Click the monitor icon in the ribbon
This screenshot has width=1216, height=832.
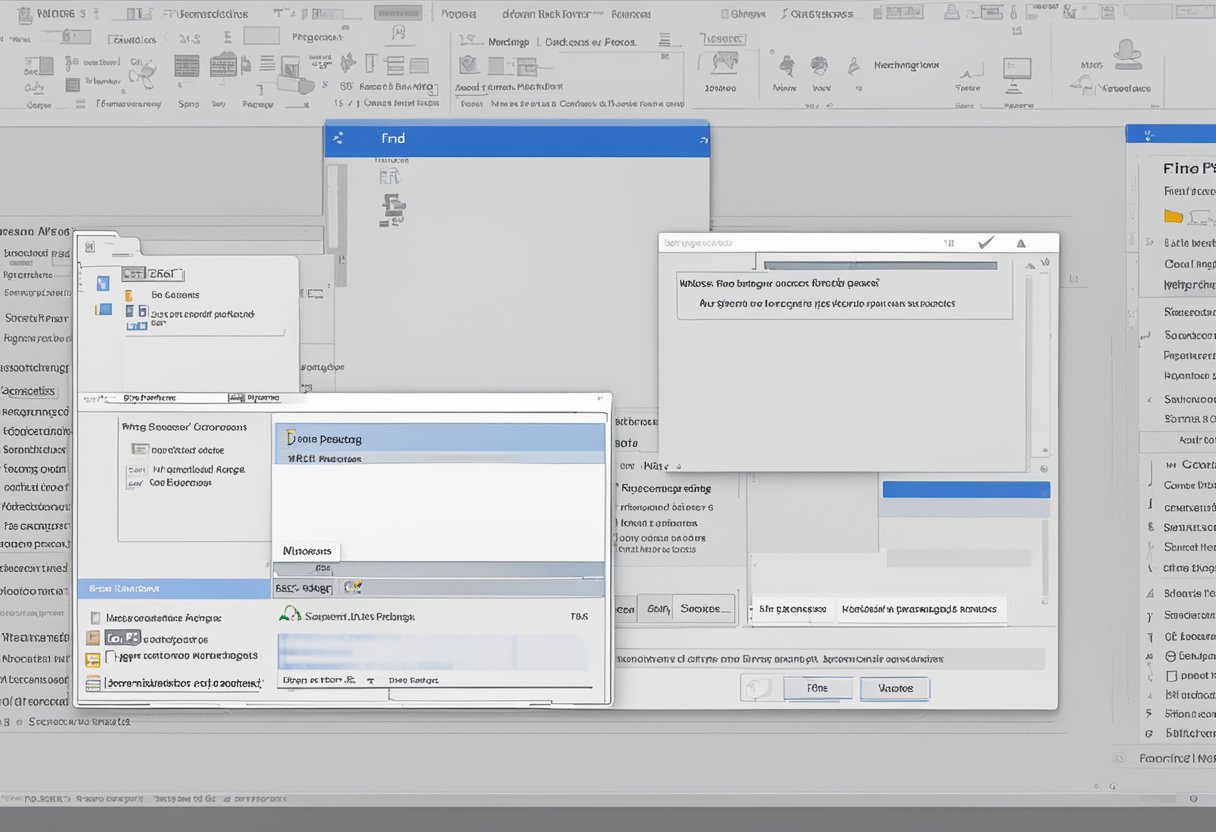click(x=1016, y=68)
